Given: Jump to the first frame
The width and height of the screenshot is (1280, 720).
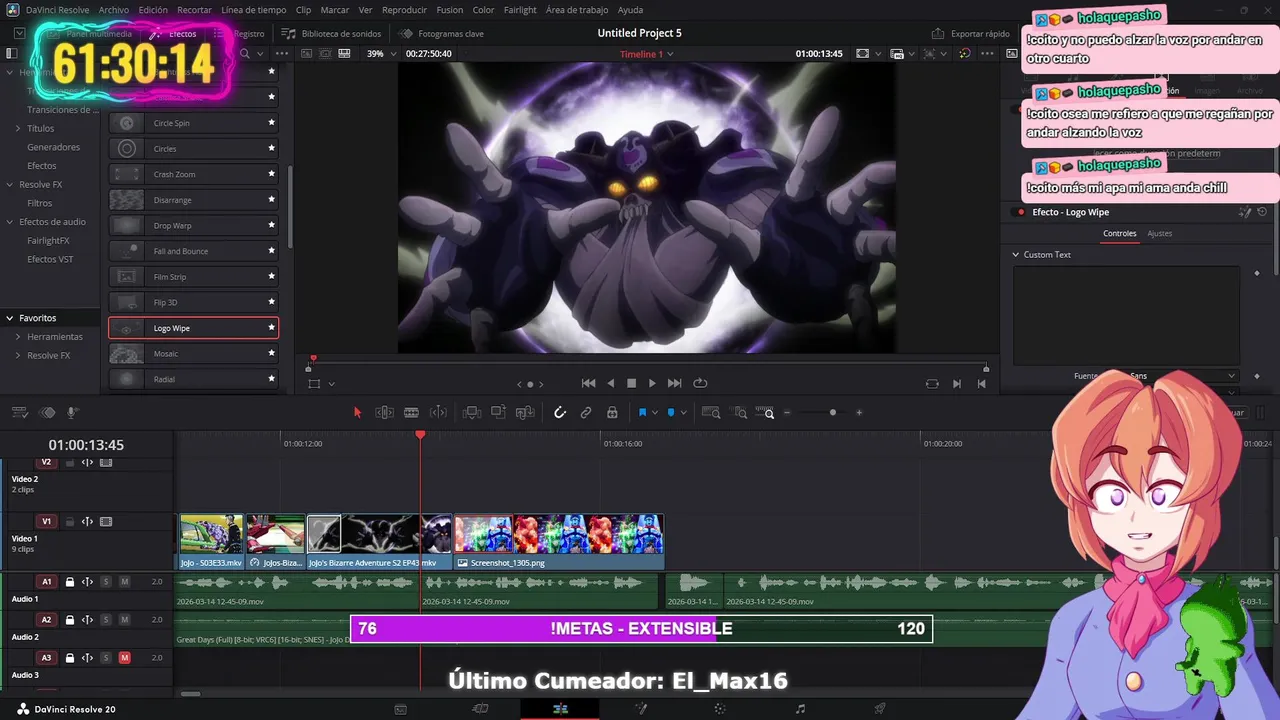Looking at the screenshot, I should (588, 383).
